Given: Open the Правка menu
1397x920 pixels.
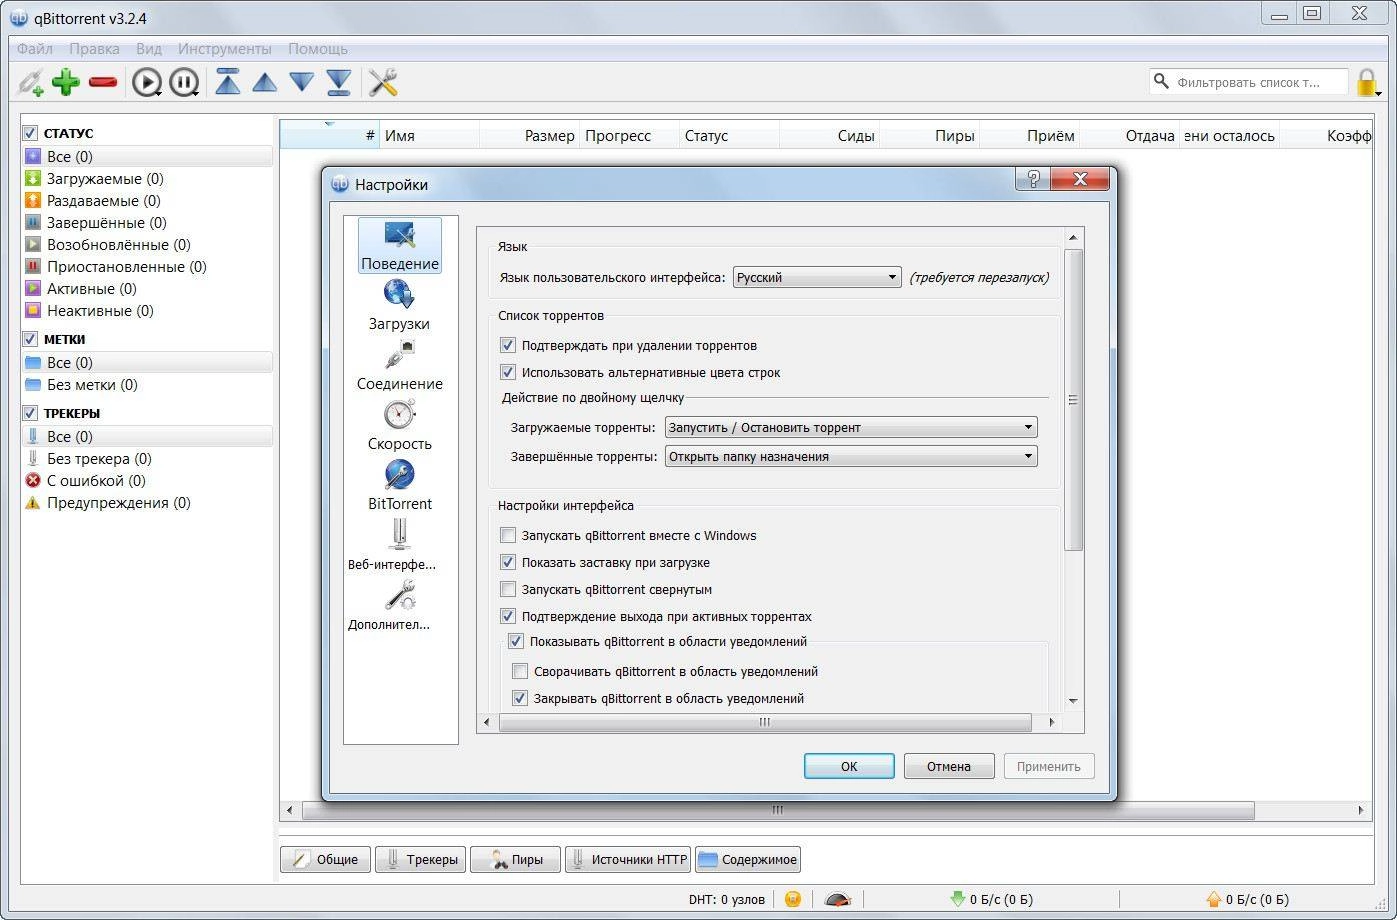Looking at the screenshot, I should (95, 49).
